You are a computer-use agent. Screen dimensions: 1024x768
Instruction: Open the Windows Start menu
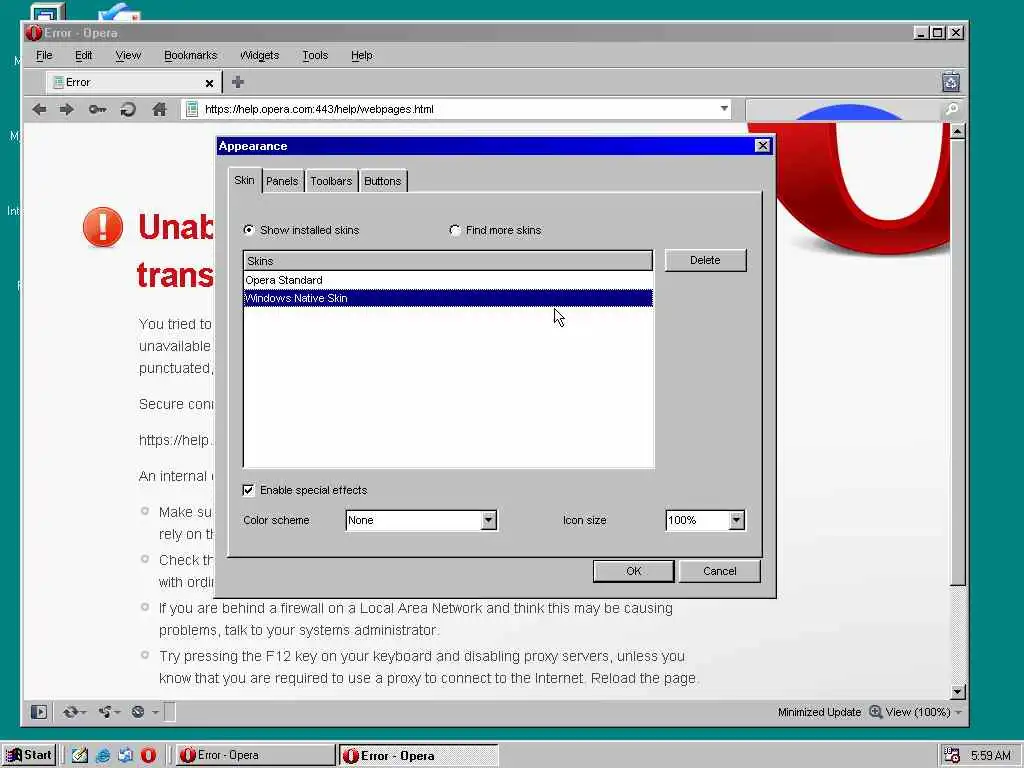pyautogui.click(x=29, y=755)
